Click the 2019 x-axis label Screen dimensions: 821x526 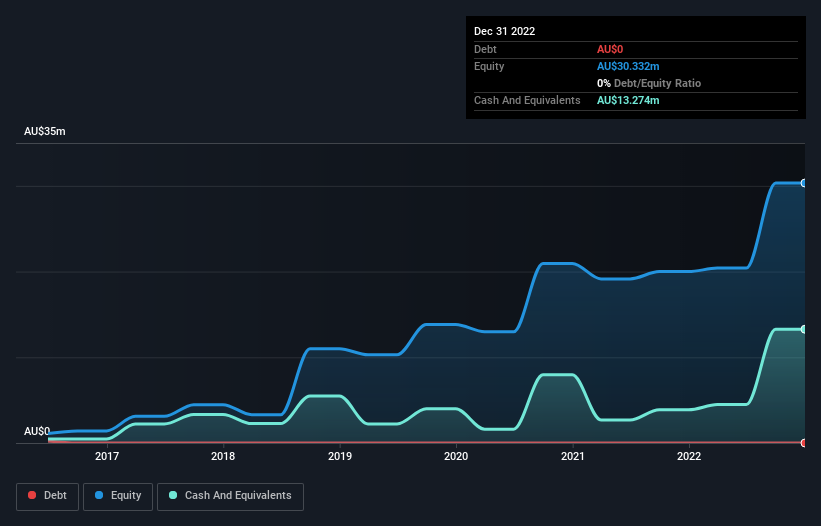tap(340, 456)
